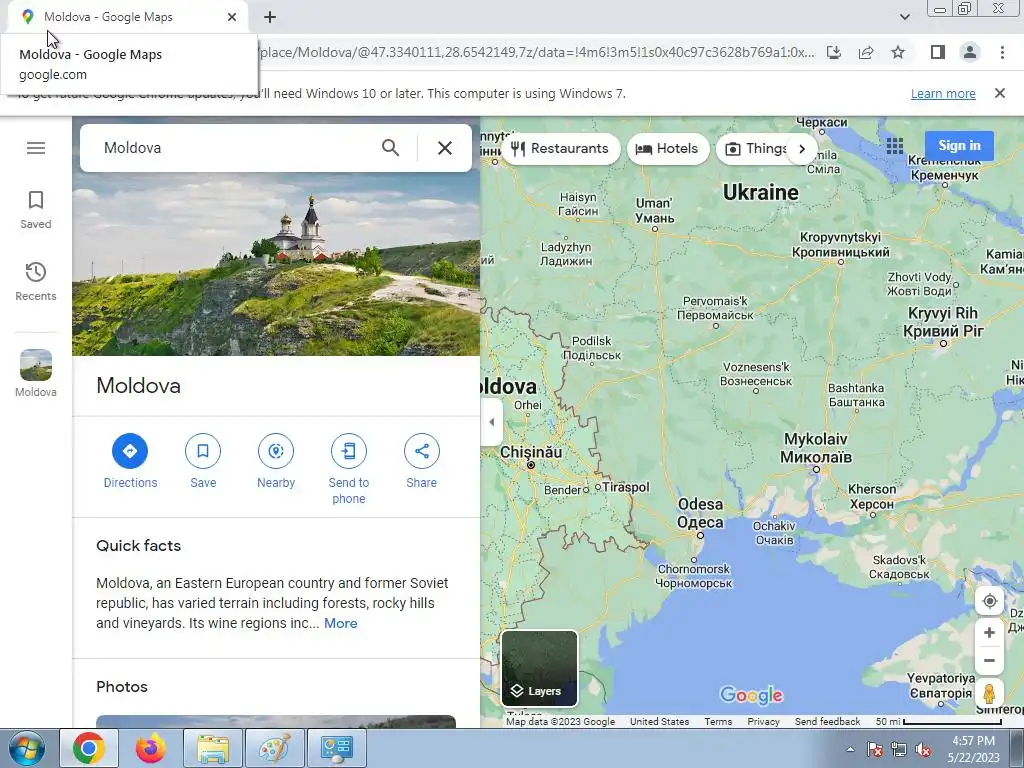Click the address bar URL
Viewport: 1024px width, 768px height.
pos(536,52)
